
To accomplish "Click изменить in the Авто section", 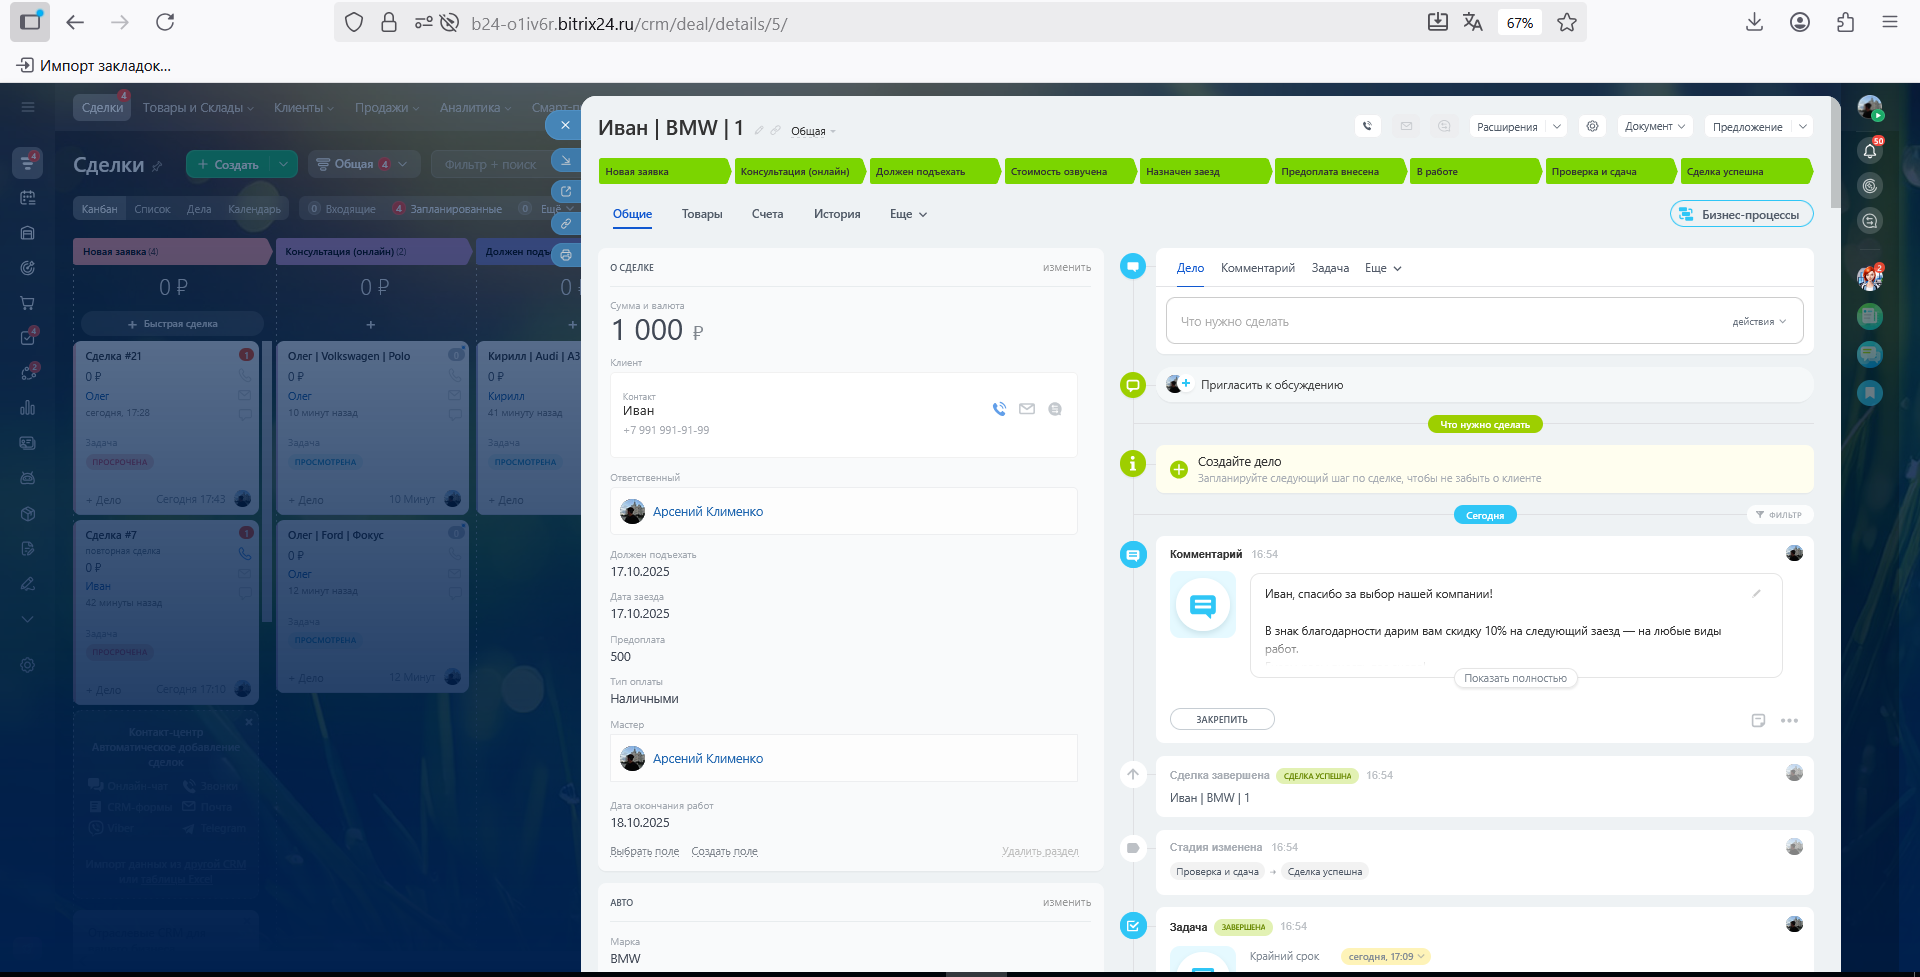I will tap(1067, 903).
